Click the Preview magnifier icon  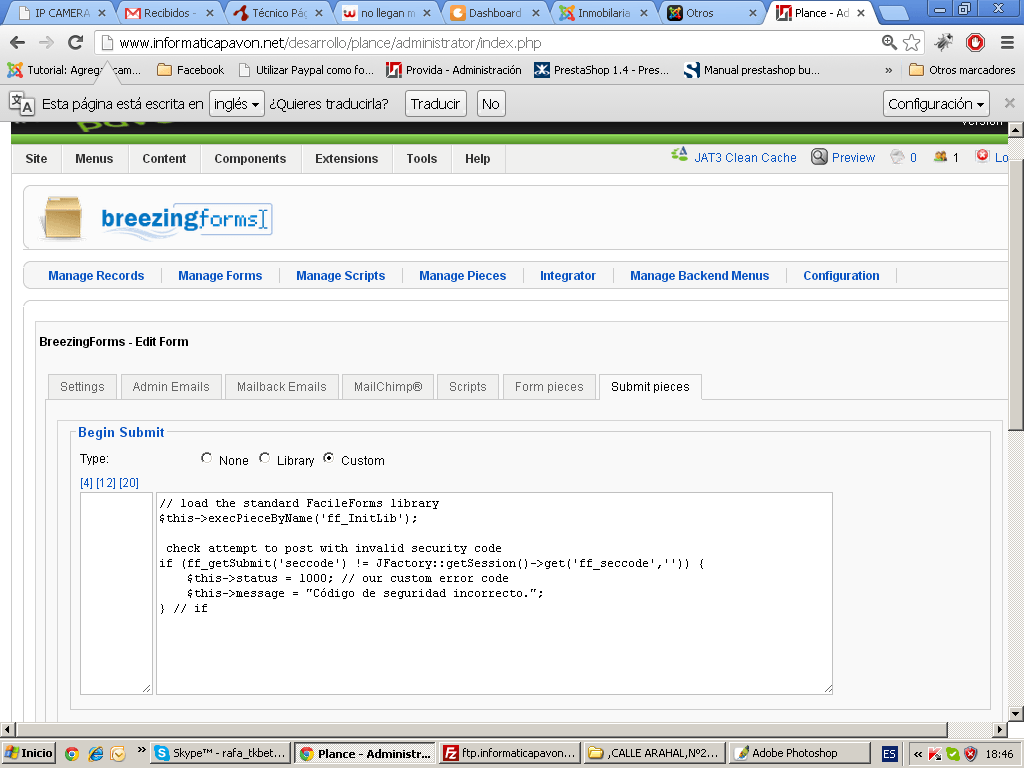[x=819, y=157]
